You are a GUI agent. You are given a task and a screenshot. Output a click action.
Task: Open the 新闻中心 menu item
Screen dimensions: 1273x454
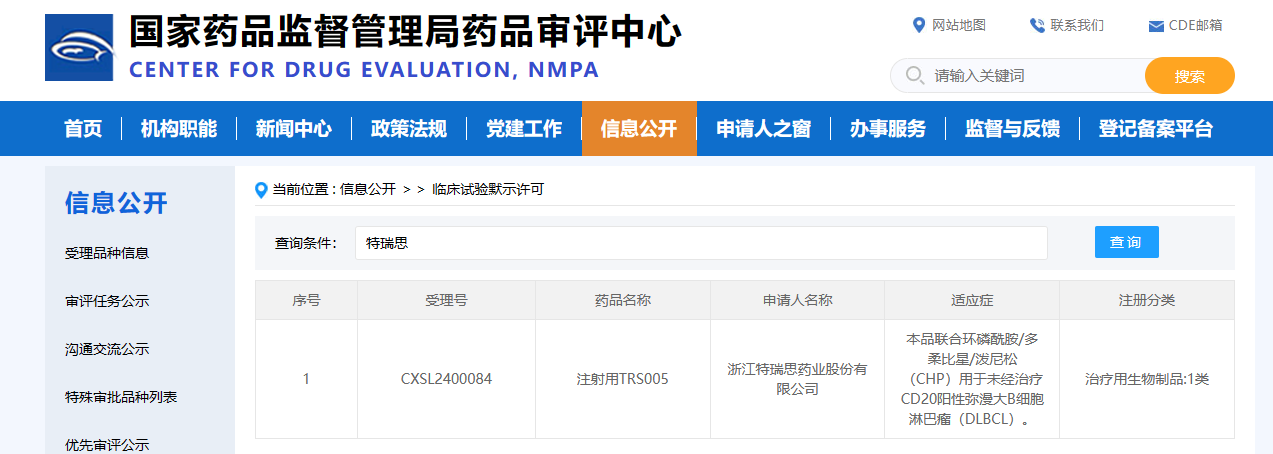point(294,128)
